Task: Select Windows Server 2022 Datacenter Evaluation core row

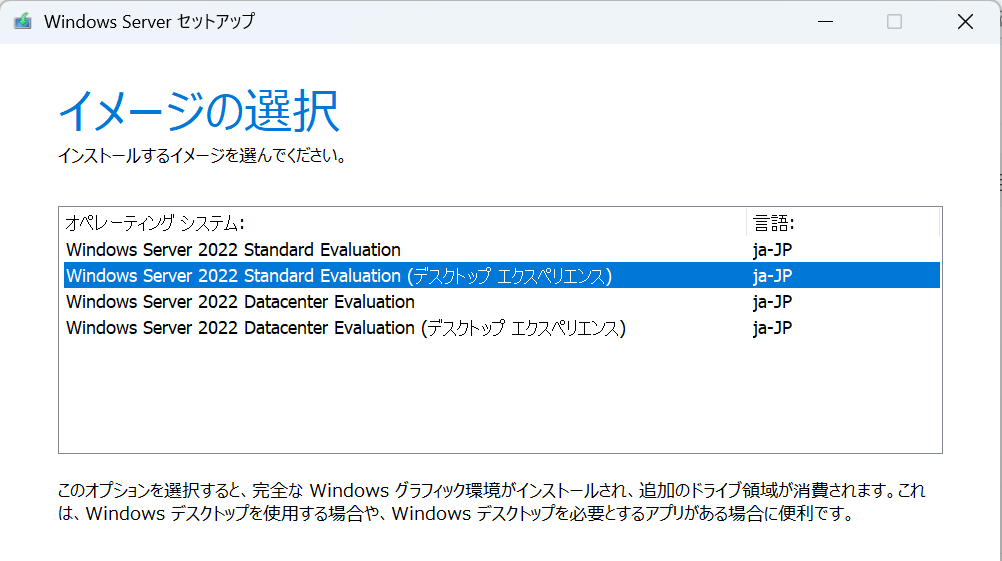Action: coord(502,302)
